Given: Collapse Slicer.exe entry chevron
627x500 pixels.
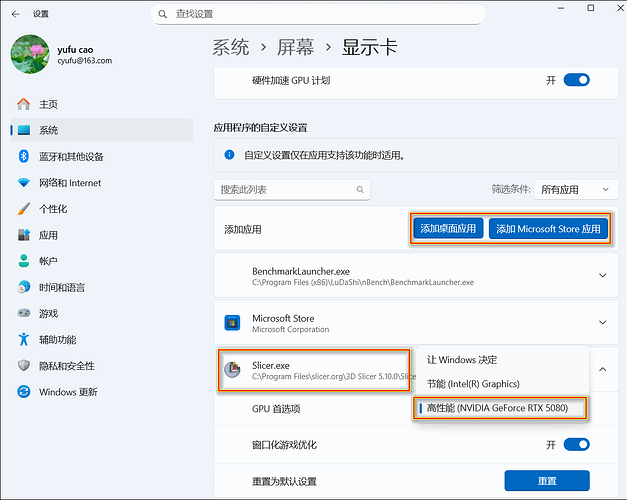Looking at the screenshot, I should click(602, 369).
